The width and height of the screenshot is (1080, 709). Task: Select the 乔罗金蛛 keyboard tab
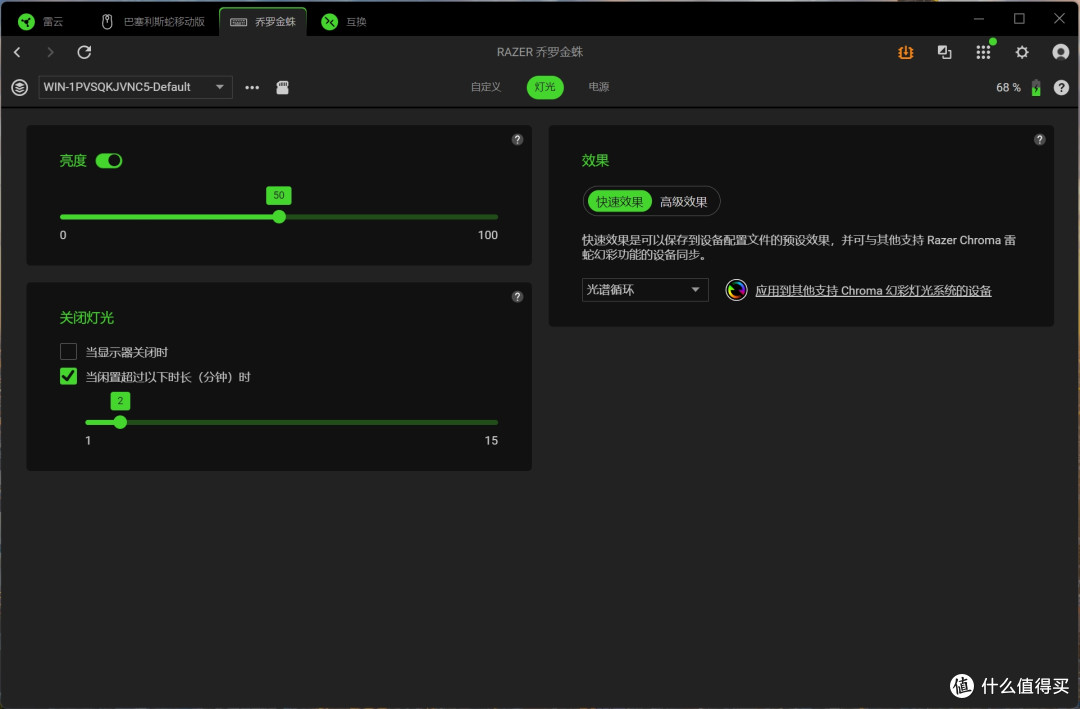point(263,21)
